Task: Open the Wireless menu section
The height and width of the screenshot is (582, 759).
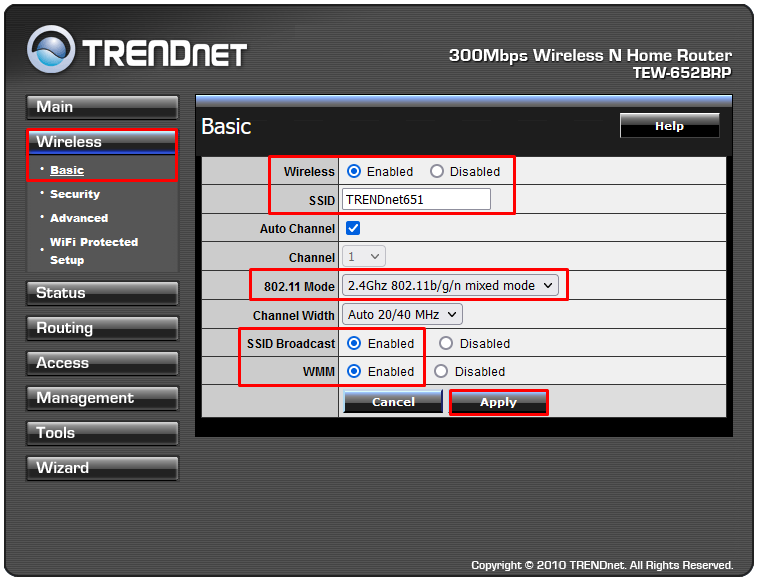Action: coord(102,142)
